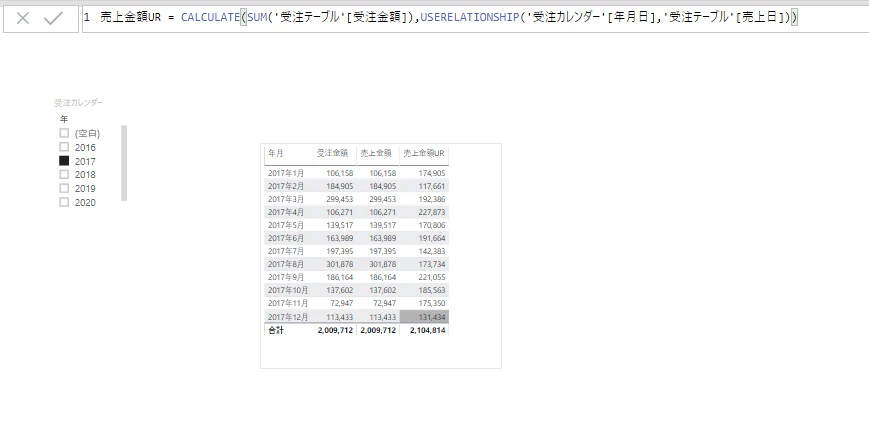Select the 2017年12月 row label
The image size is (869, 441).
pos(288,317)
